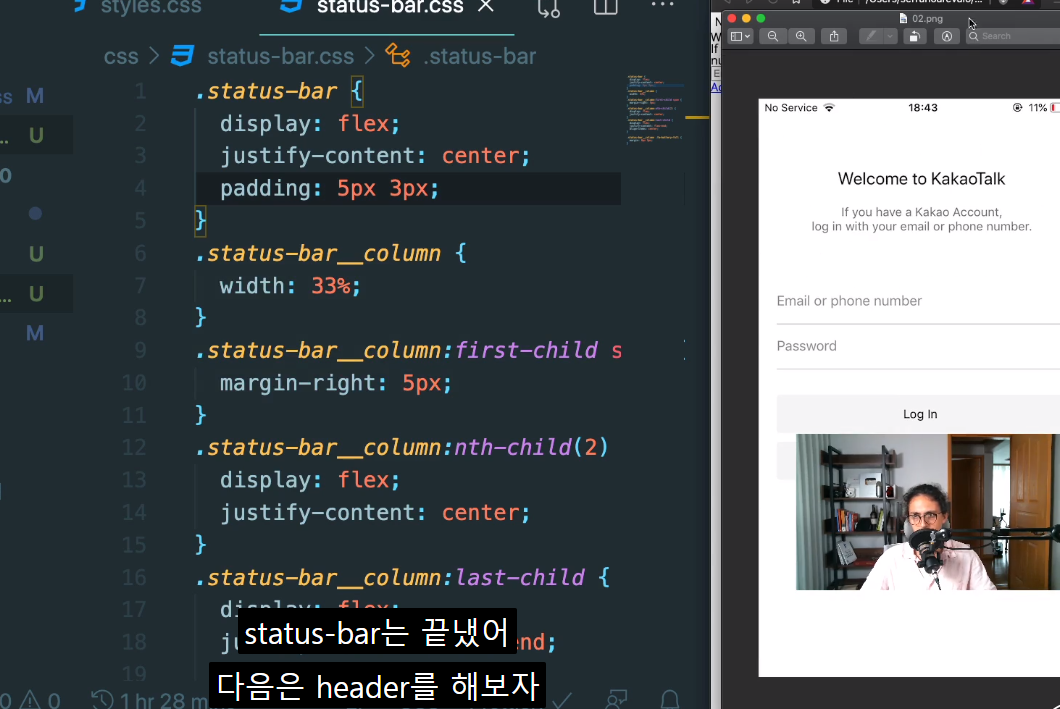Split the editor with the split icon

605,7
